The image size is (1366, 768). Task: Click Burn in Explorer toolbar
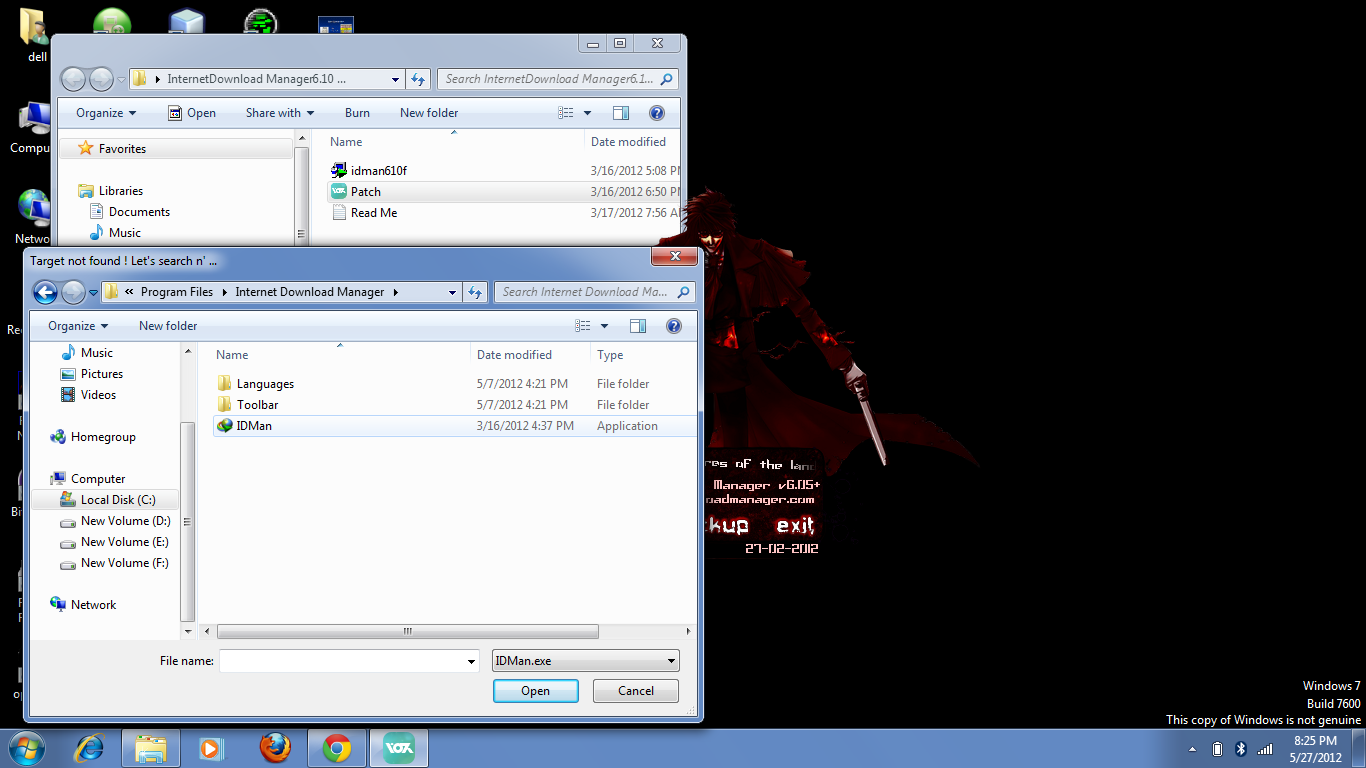click(x=357, y=113)
